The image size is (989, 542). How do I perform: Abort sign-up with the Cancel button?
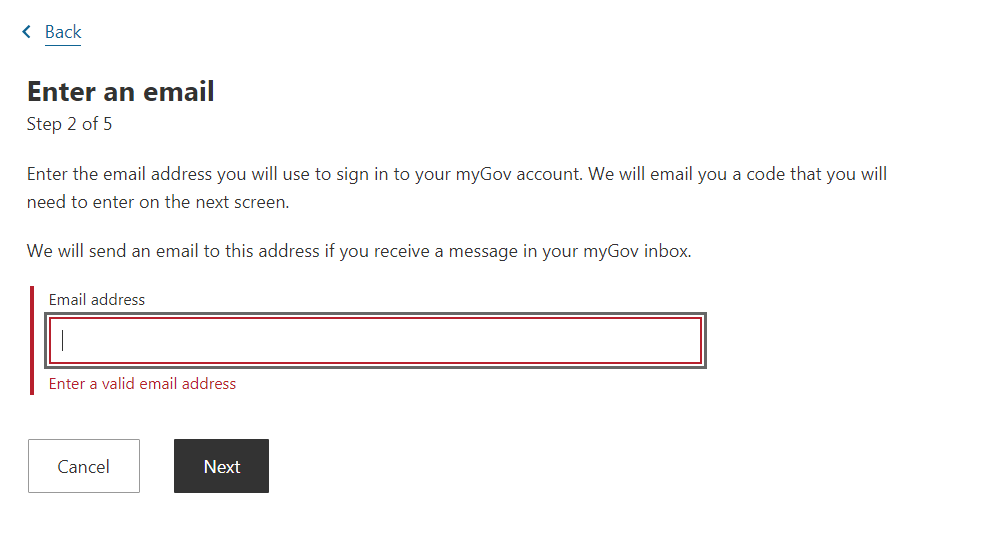(x=84, y=466)
